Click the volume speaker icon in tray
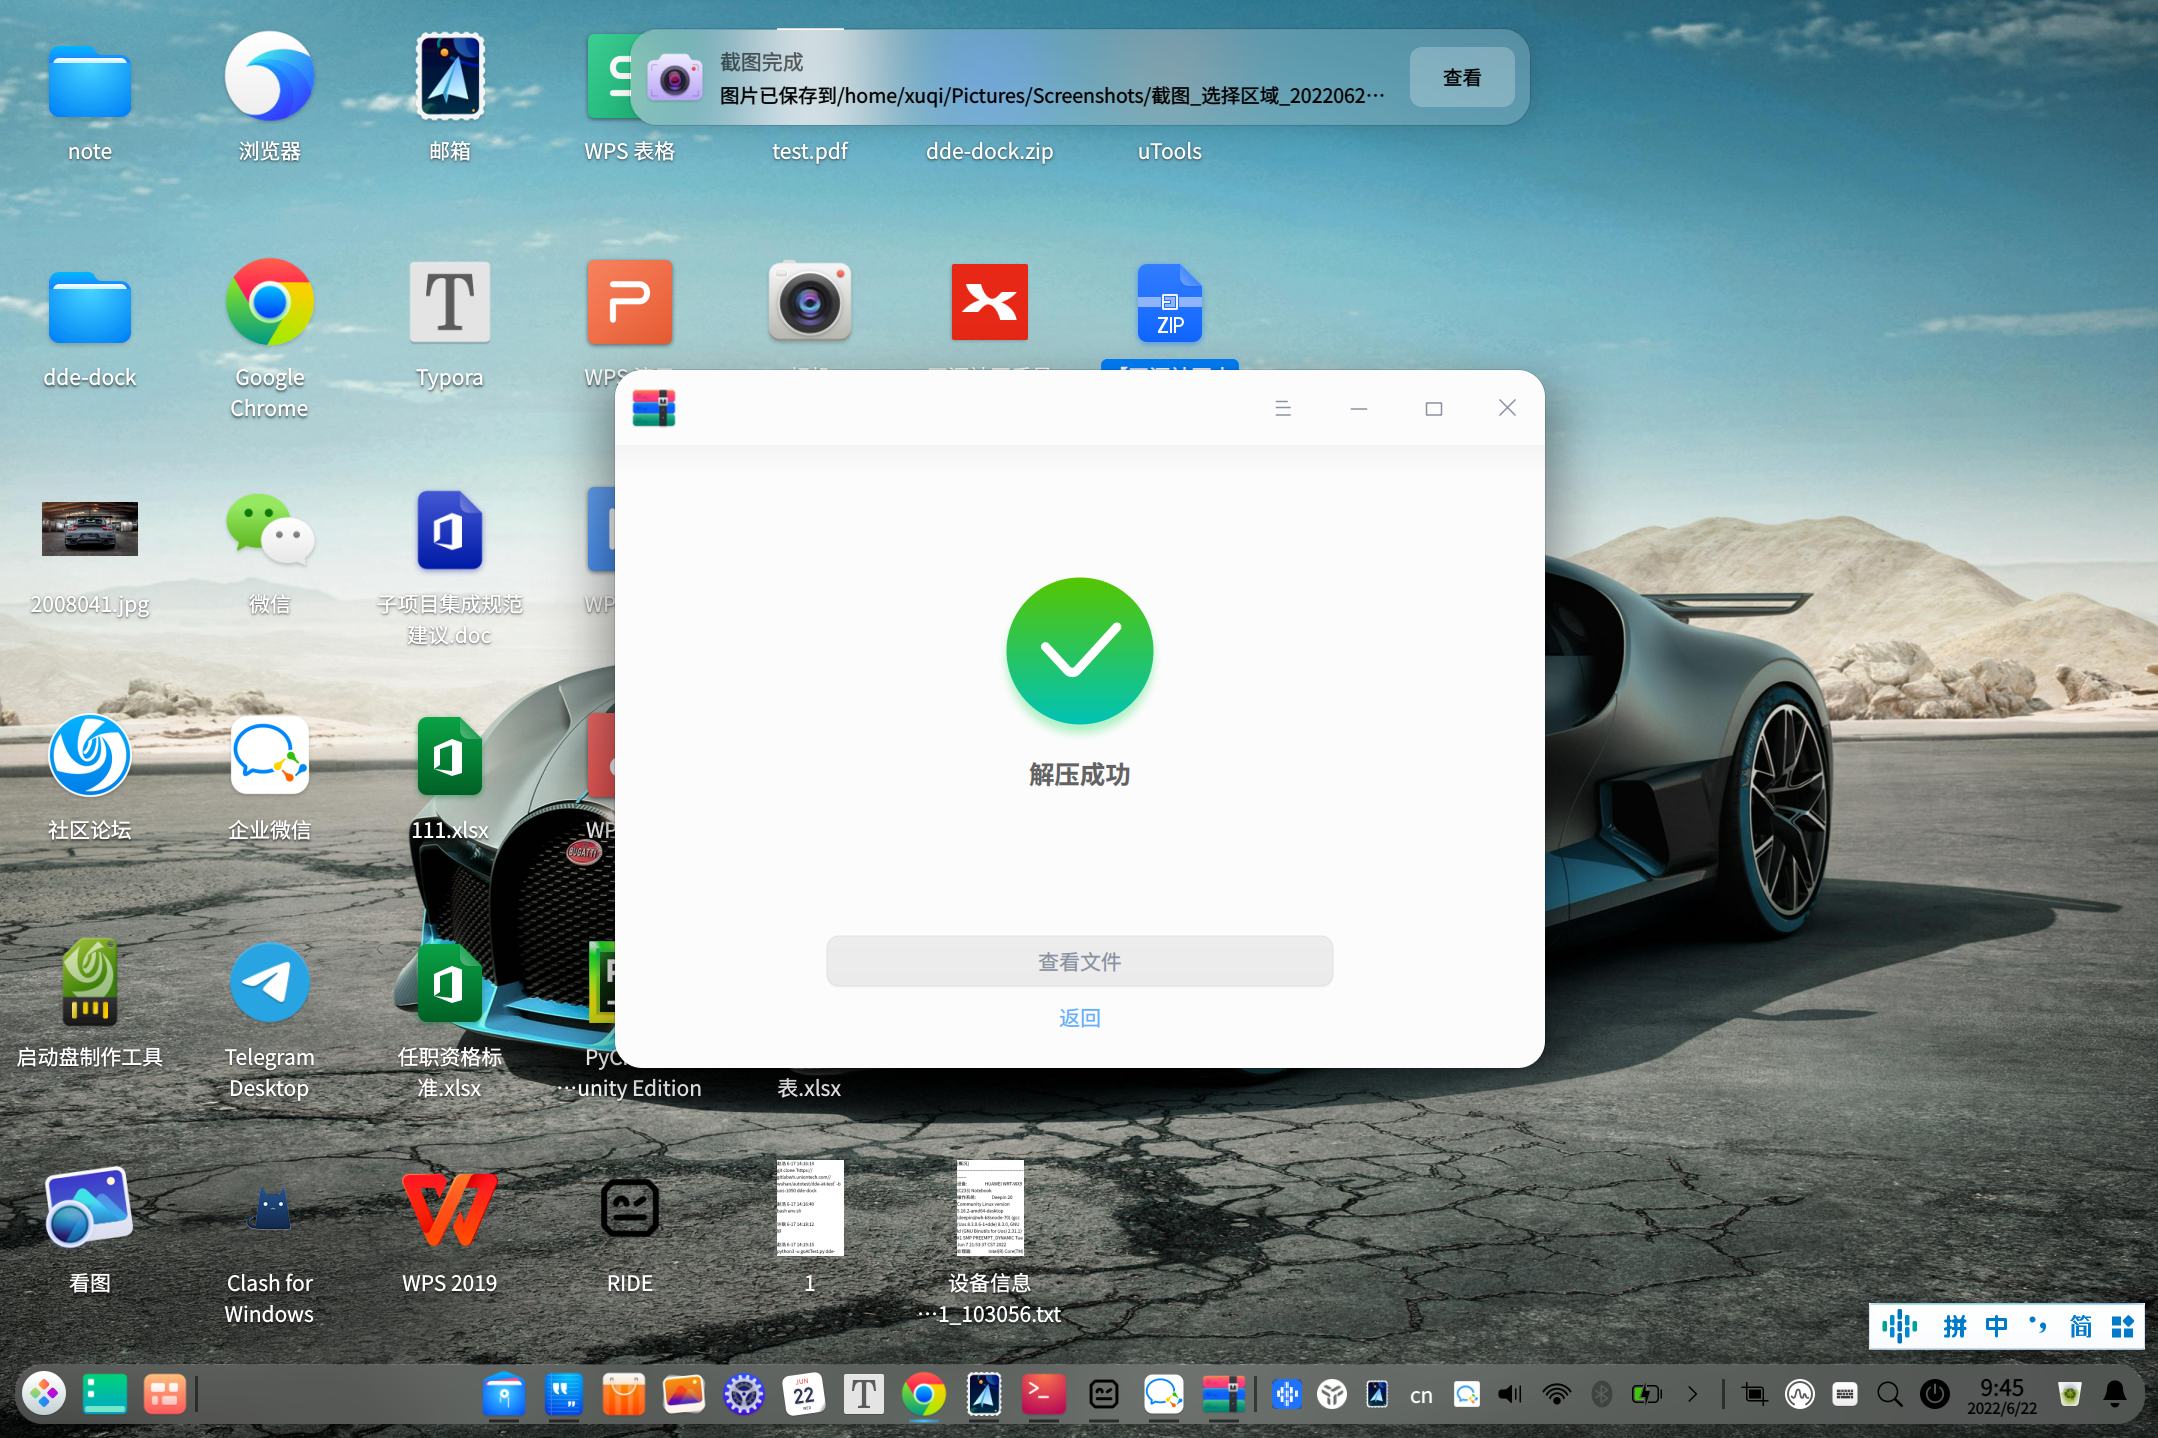The height and width of the screenshot is (1438, 2158). coord(1510,1394)
